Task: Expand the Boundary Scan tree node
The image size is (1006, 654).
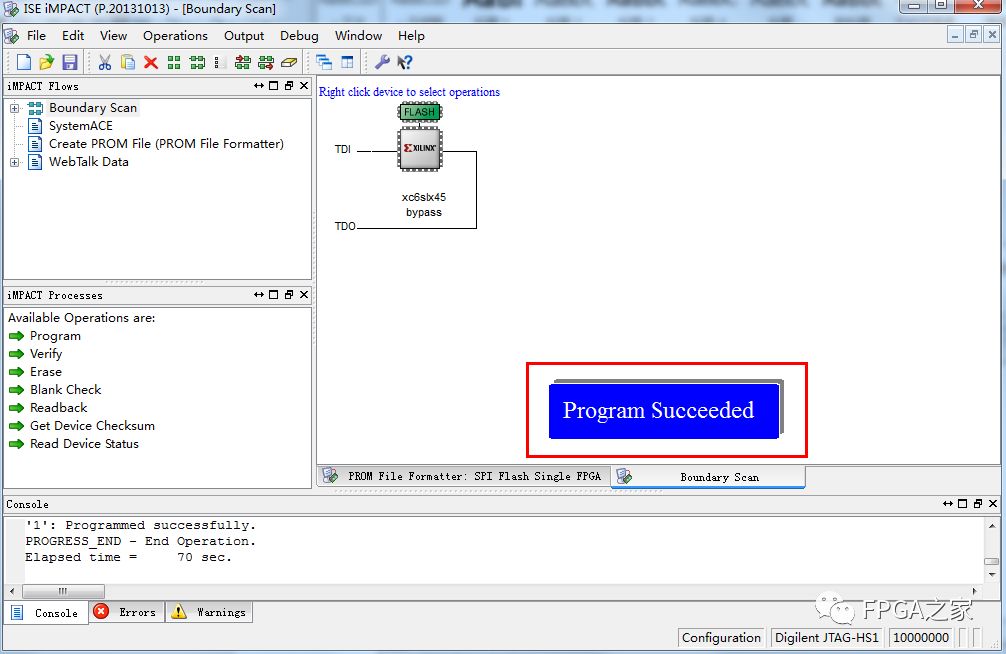Action: [x=14, y=108]
